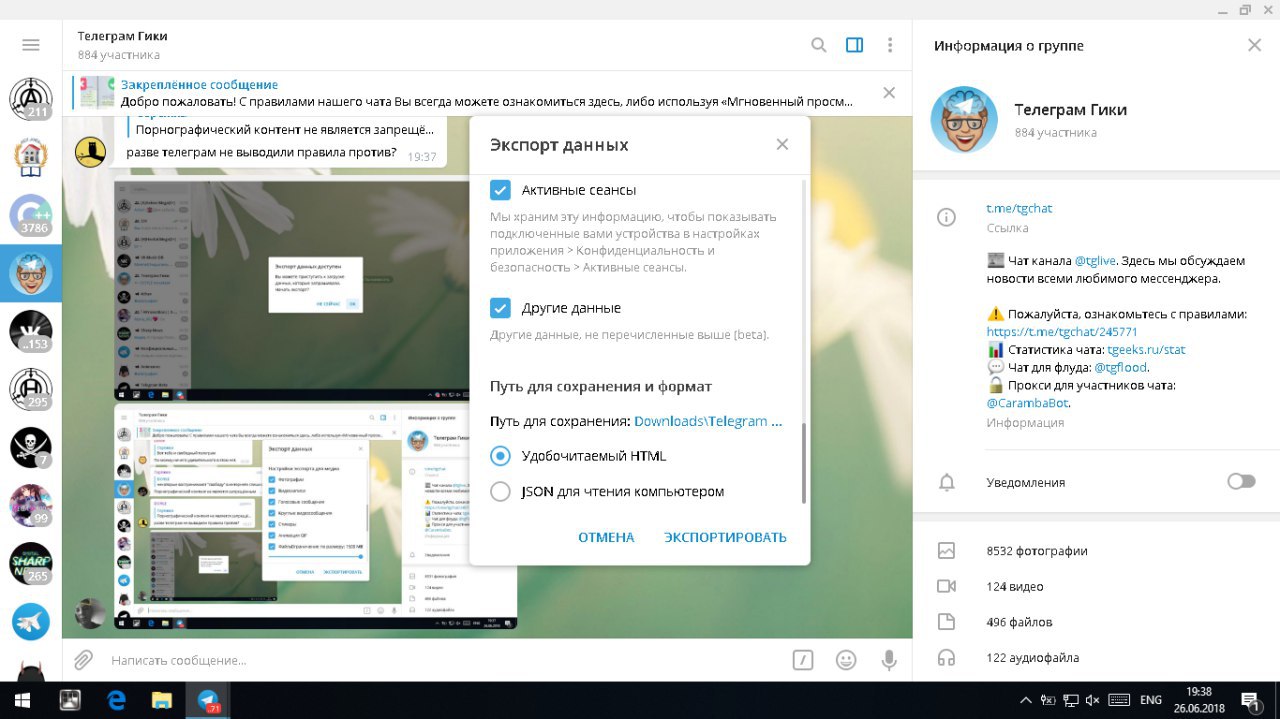1280x719 pixels.
Task: Open the t.me/tgchat group link
Action: [x=1019, y=208]
